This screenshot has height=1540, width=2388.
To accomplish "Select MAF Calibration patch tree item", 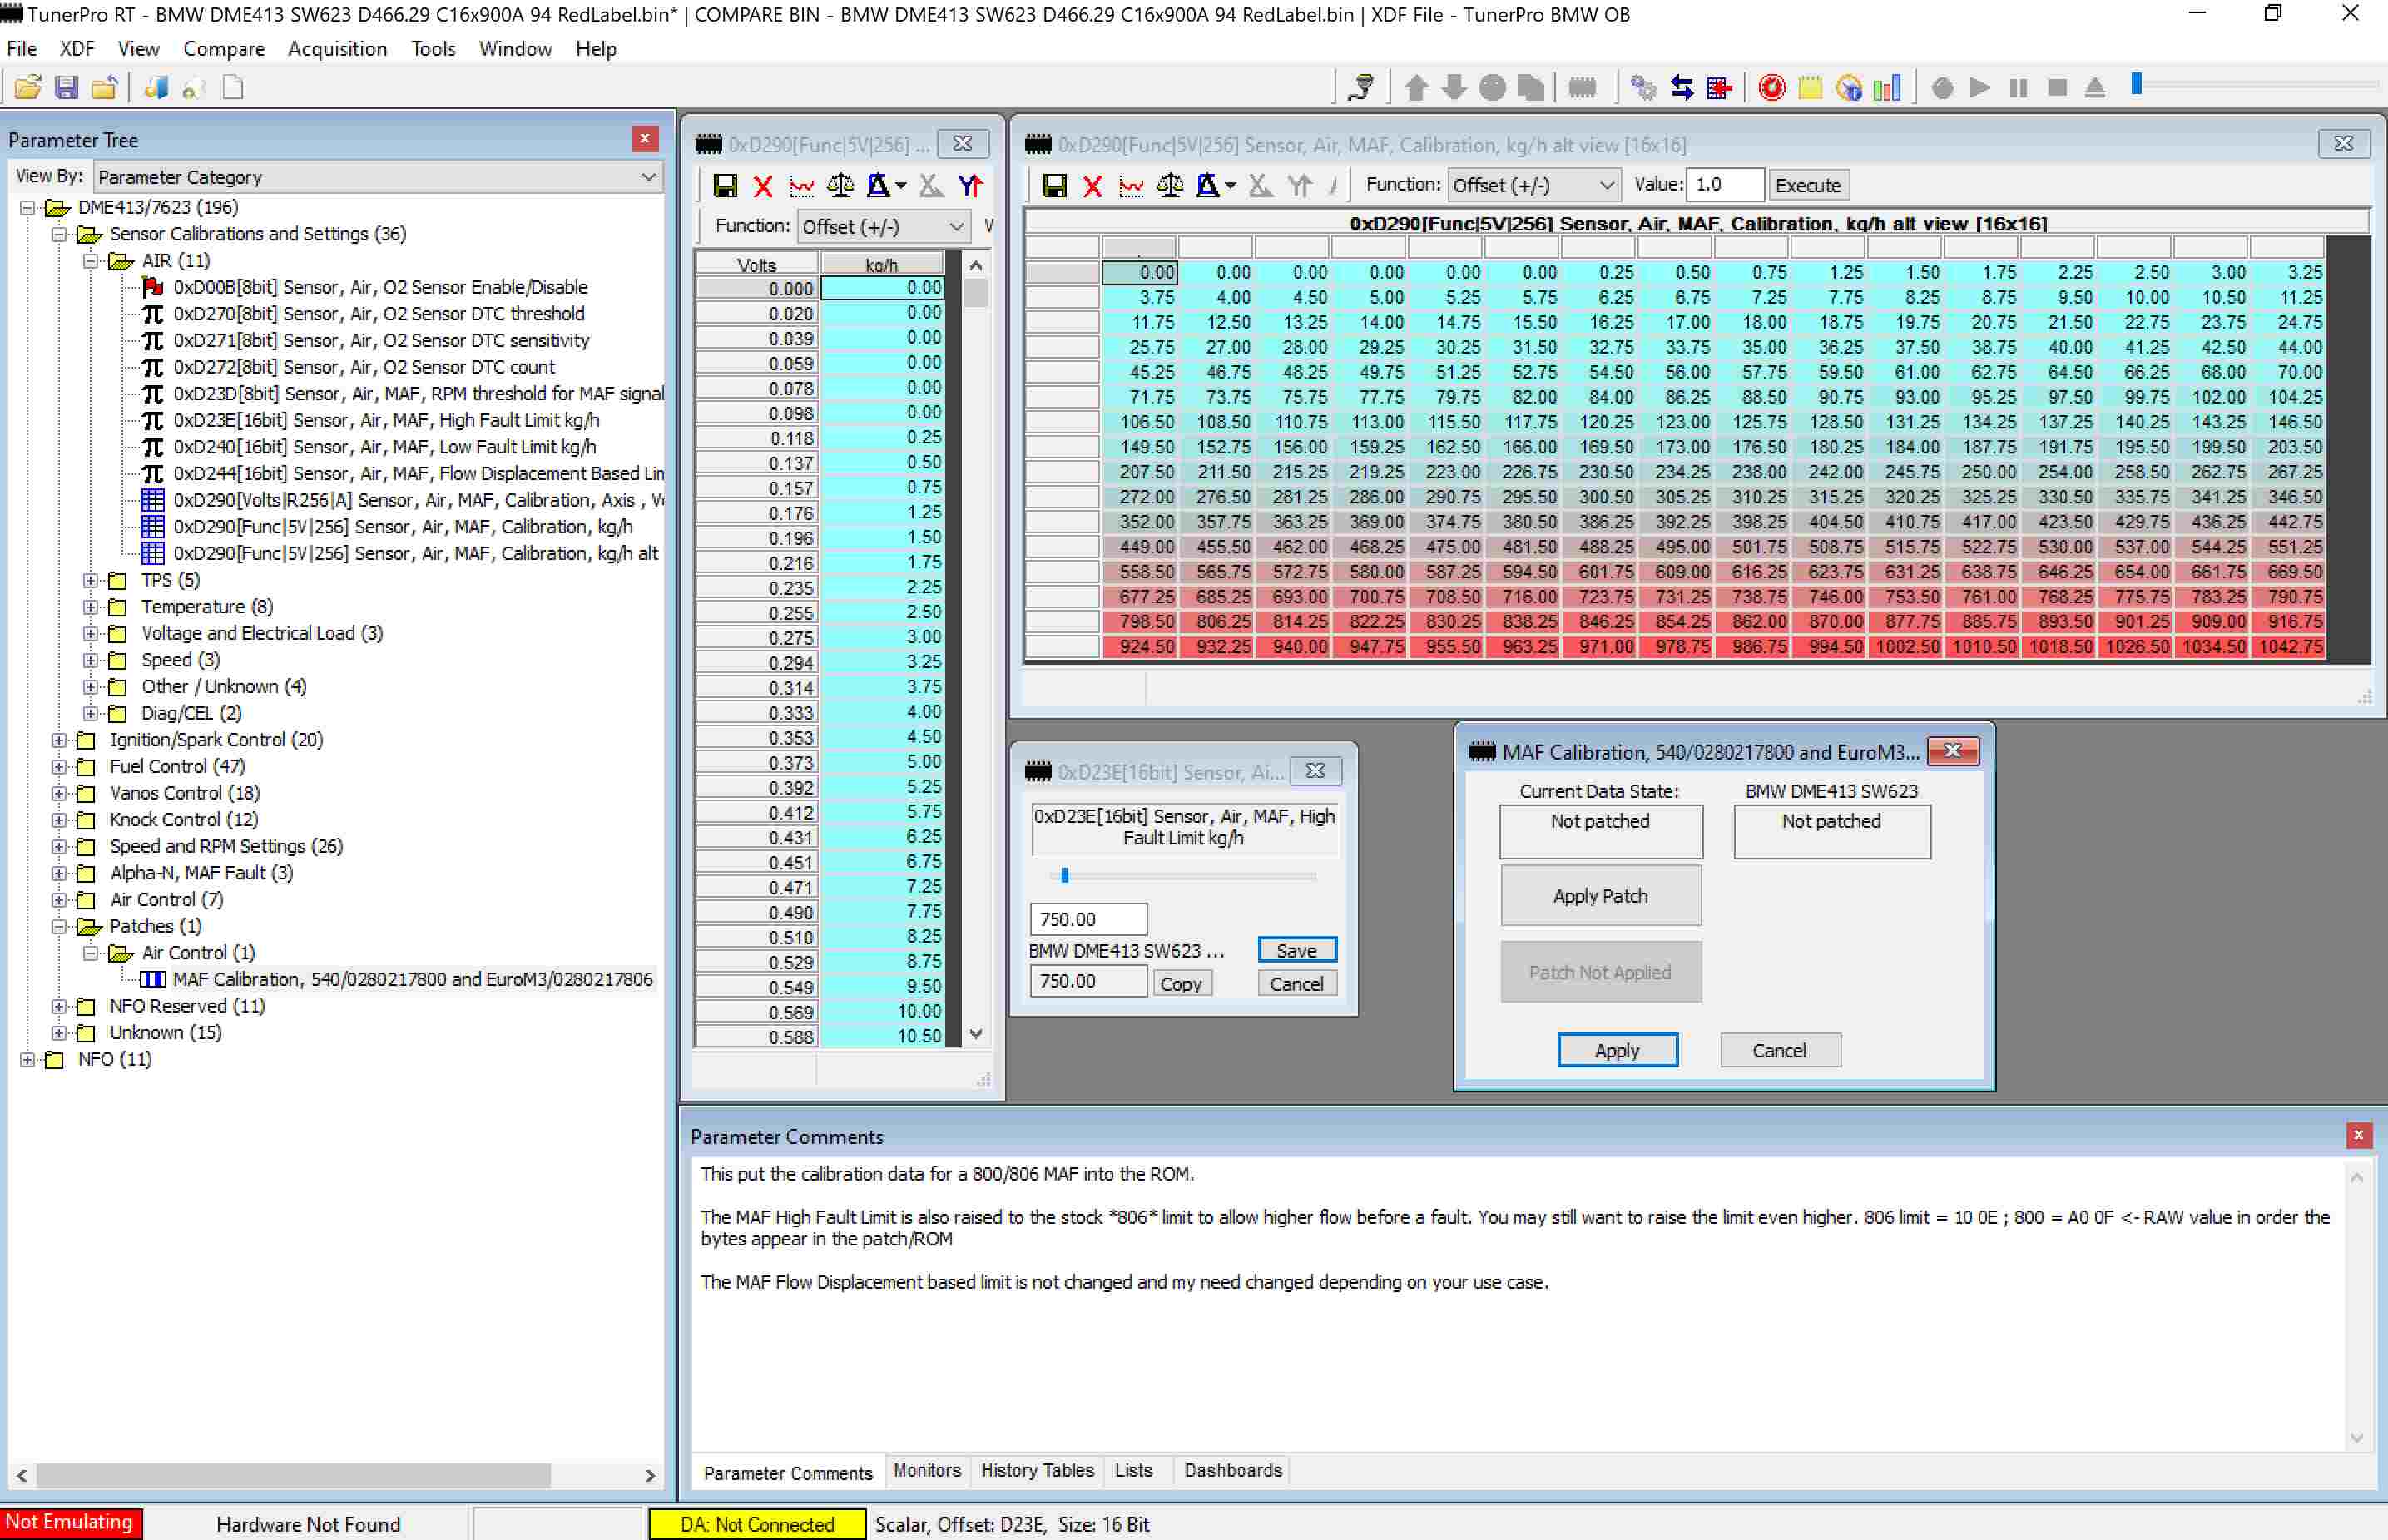I will (x=412, y=979).
